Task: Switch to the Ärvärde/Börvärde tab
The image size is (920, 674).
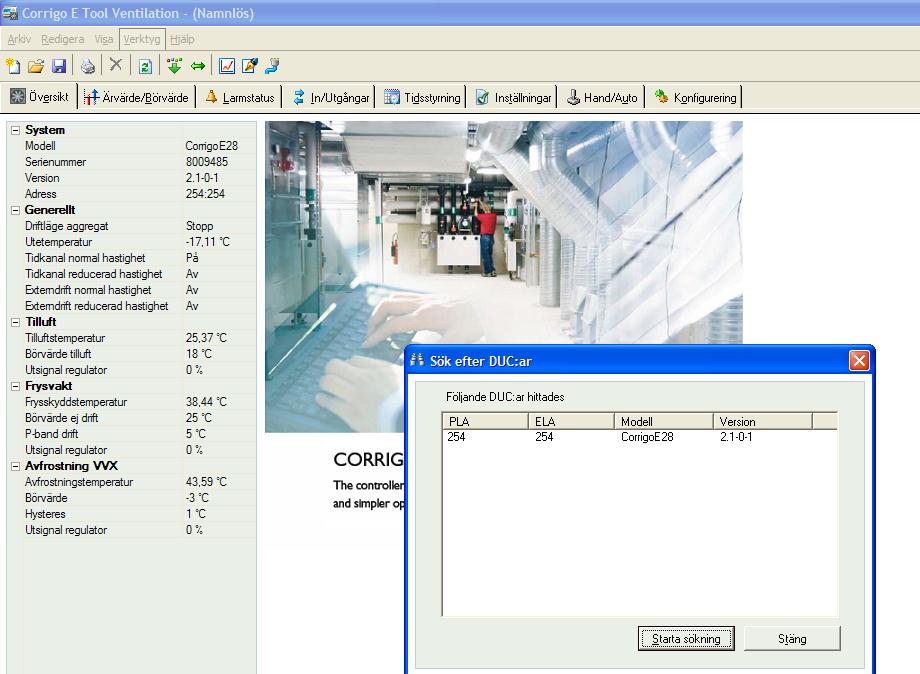Action: tap(136, 97)
